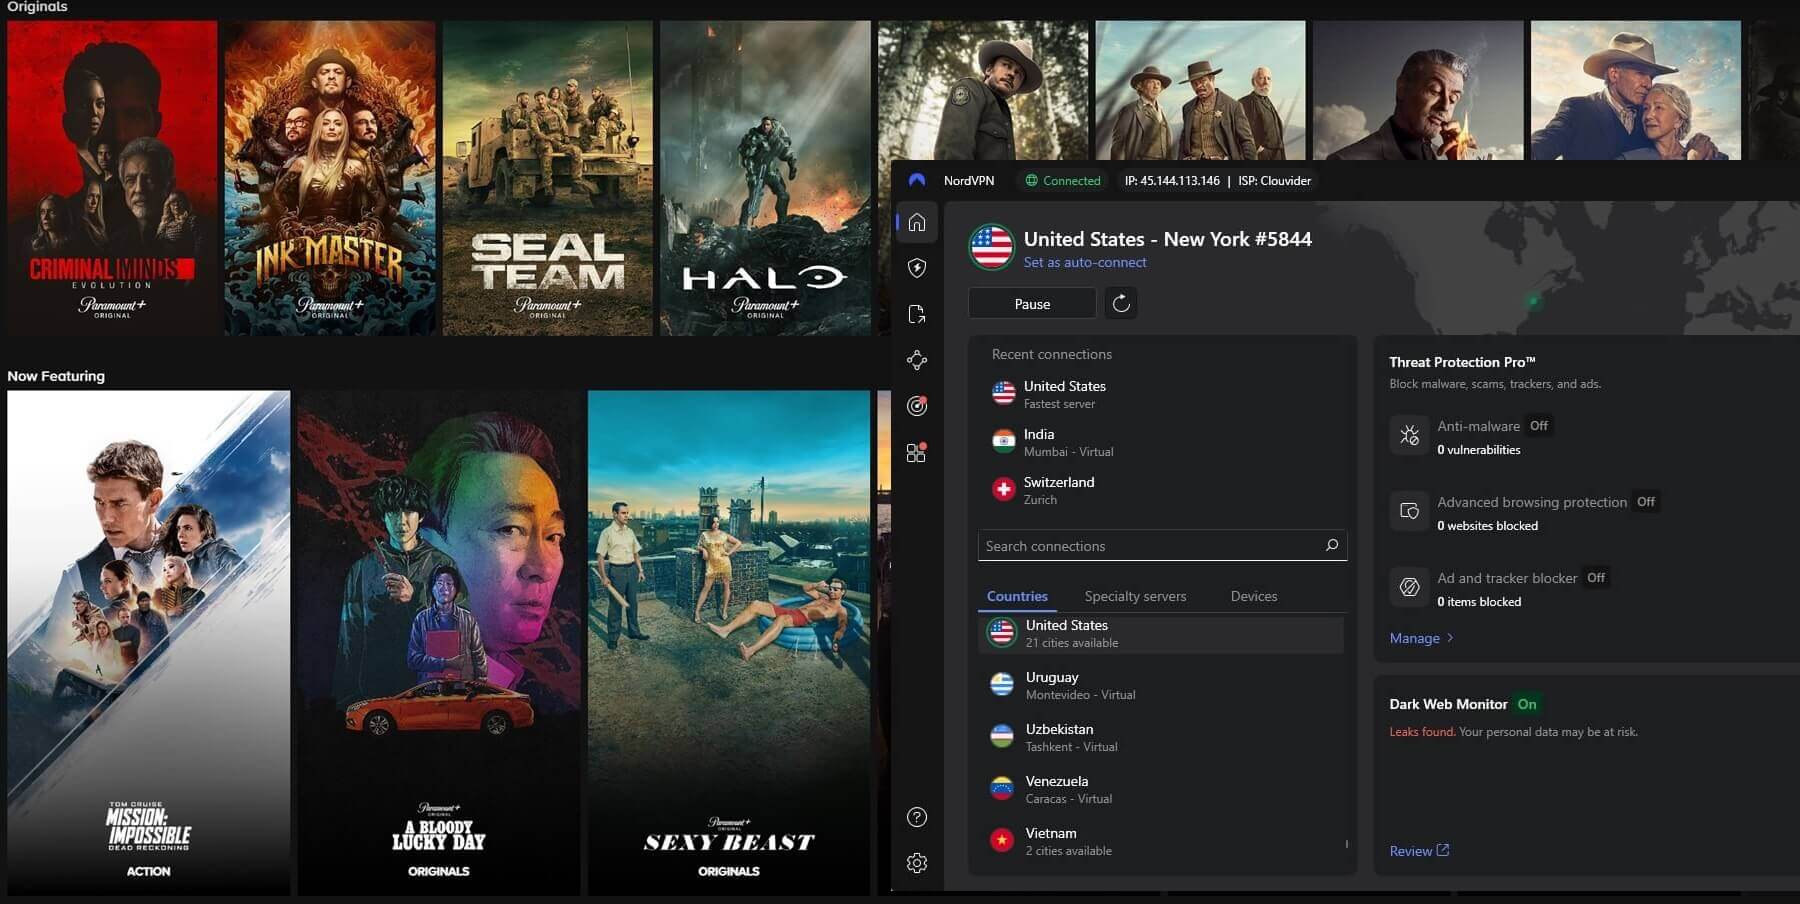1800x904 pixels.
Task: Turn on Advanced browsing protection
Action: [x=1646, y=502]
